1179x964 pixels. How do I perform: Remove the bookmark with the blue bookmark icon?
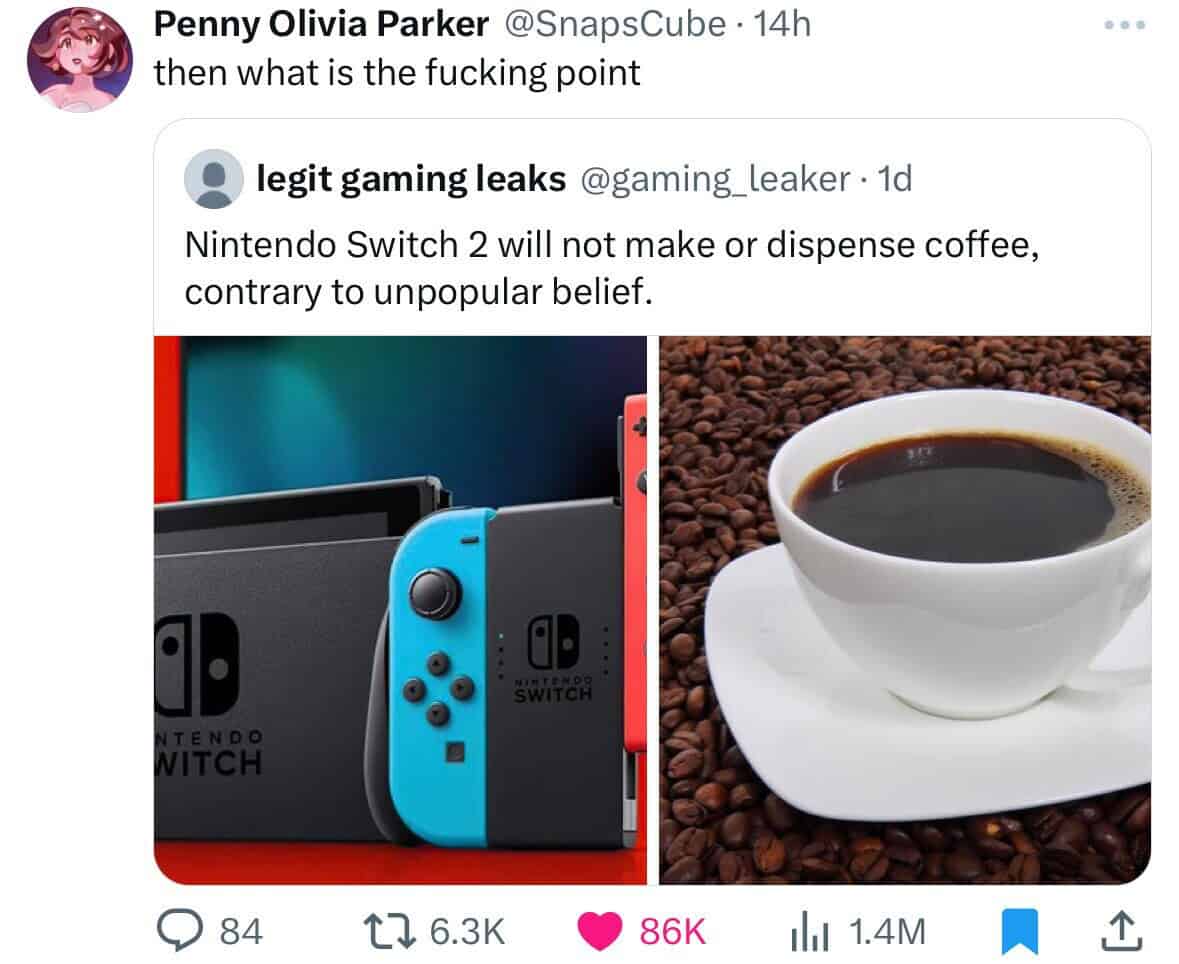(x=1020, y=932)
